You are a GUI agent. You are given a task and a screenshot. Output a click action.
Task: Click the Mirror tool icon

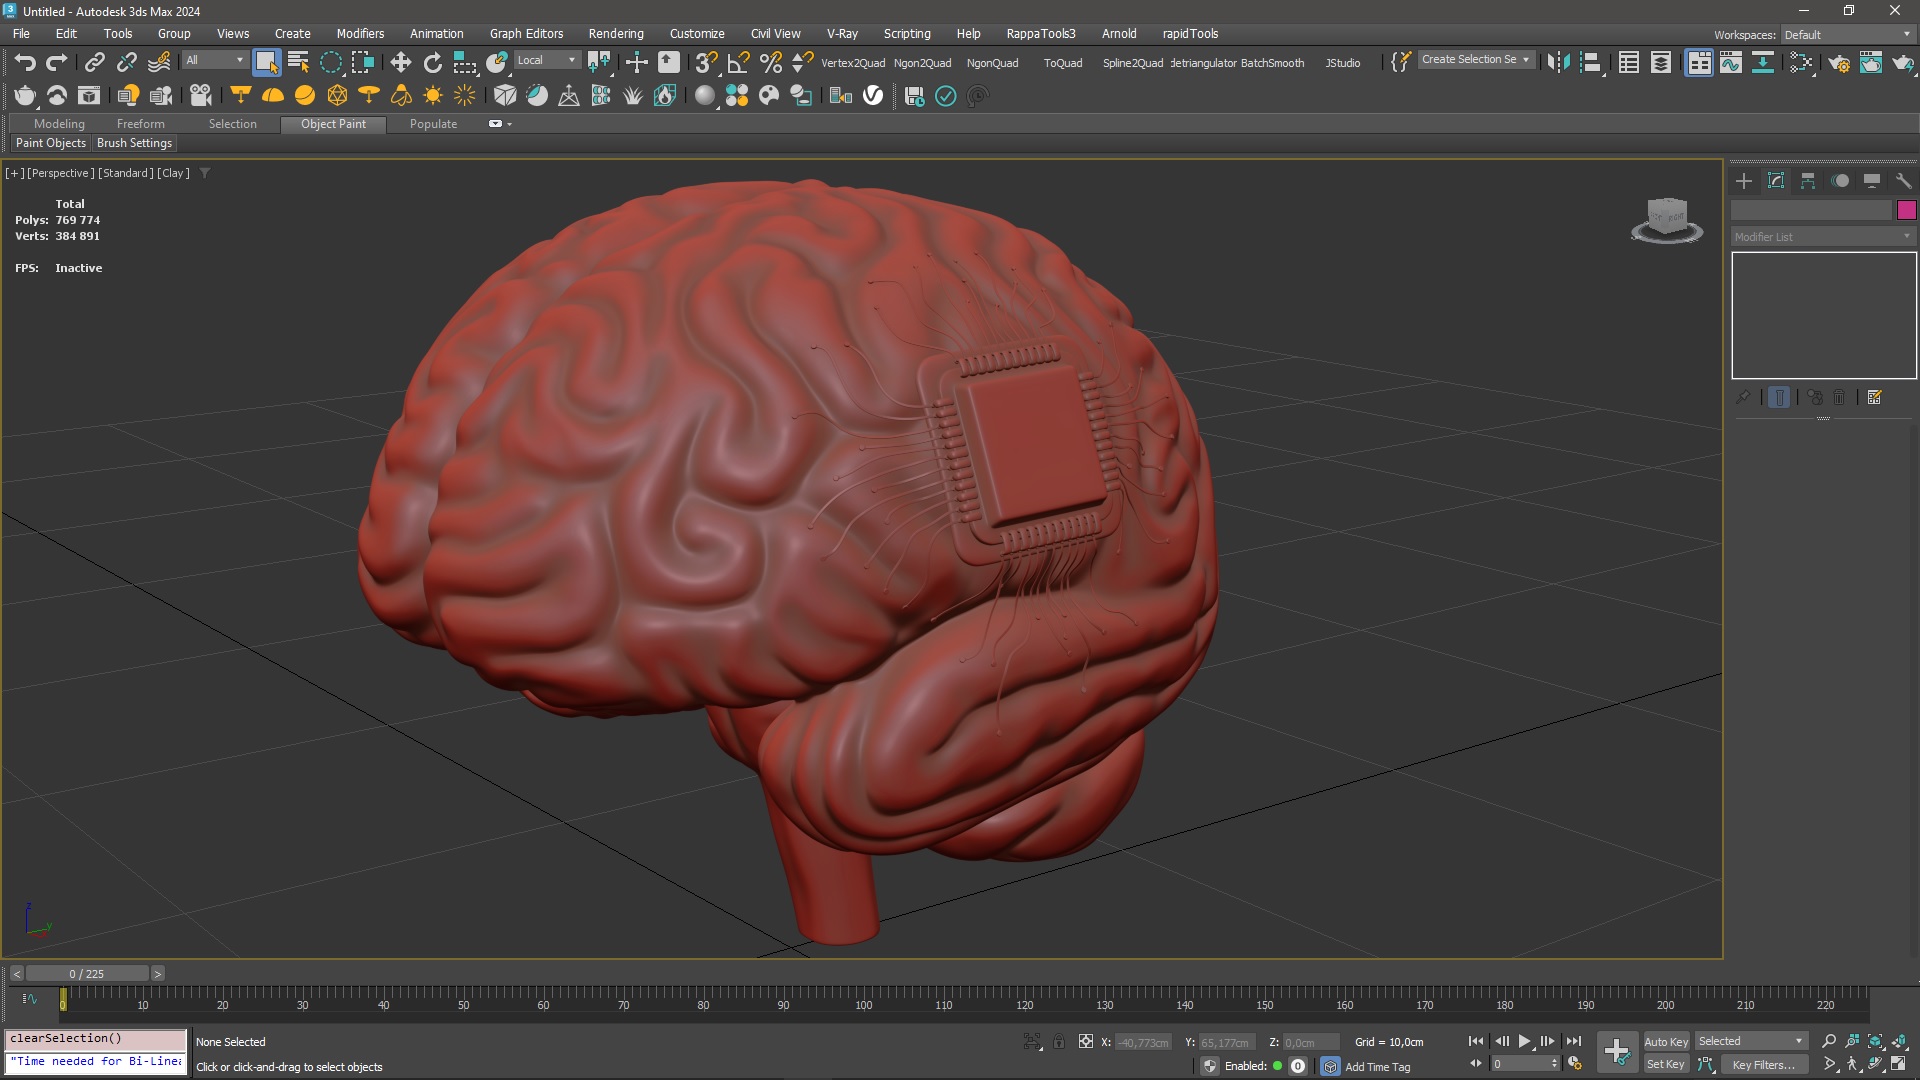[1558, 62]
